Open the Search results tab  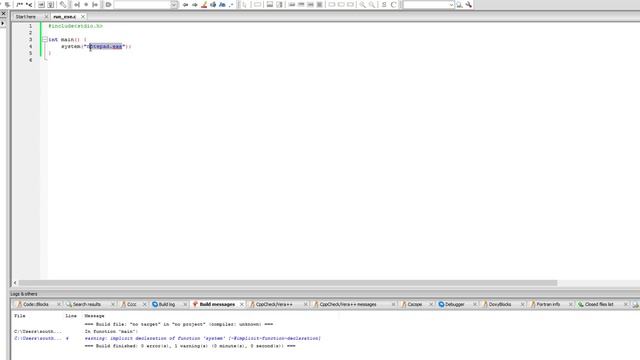pos(87,304)
